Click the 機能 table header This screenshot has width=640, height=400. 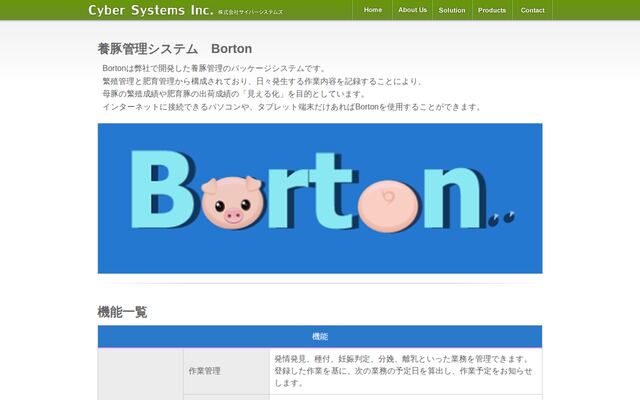click(320, 337)
